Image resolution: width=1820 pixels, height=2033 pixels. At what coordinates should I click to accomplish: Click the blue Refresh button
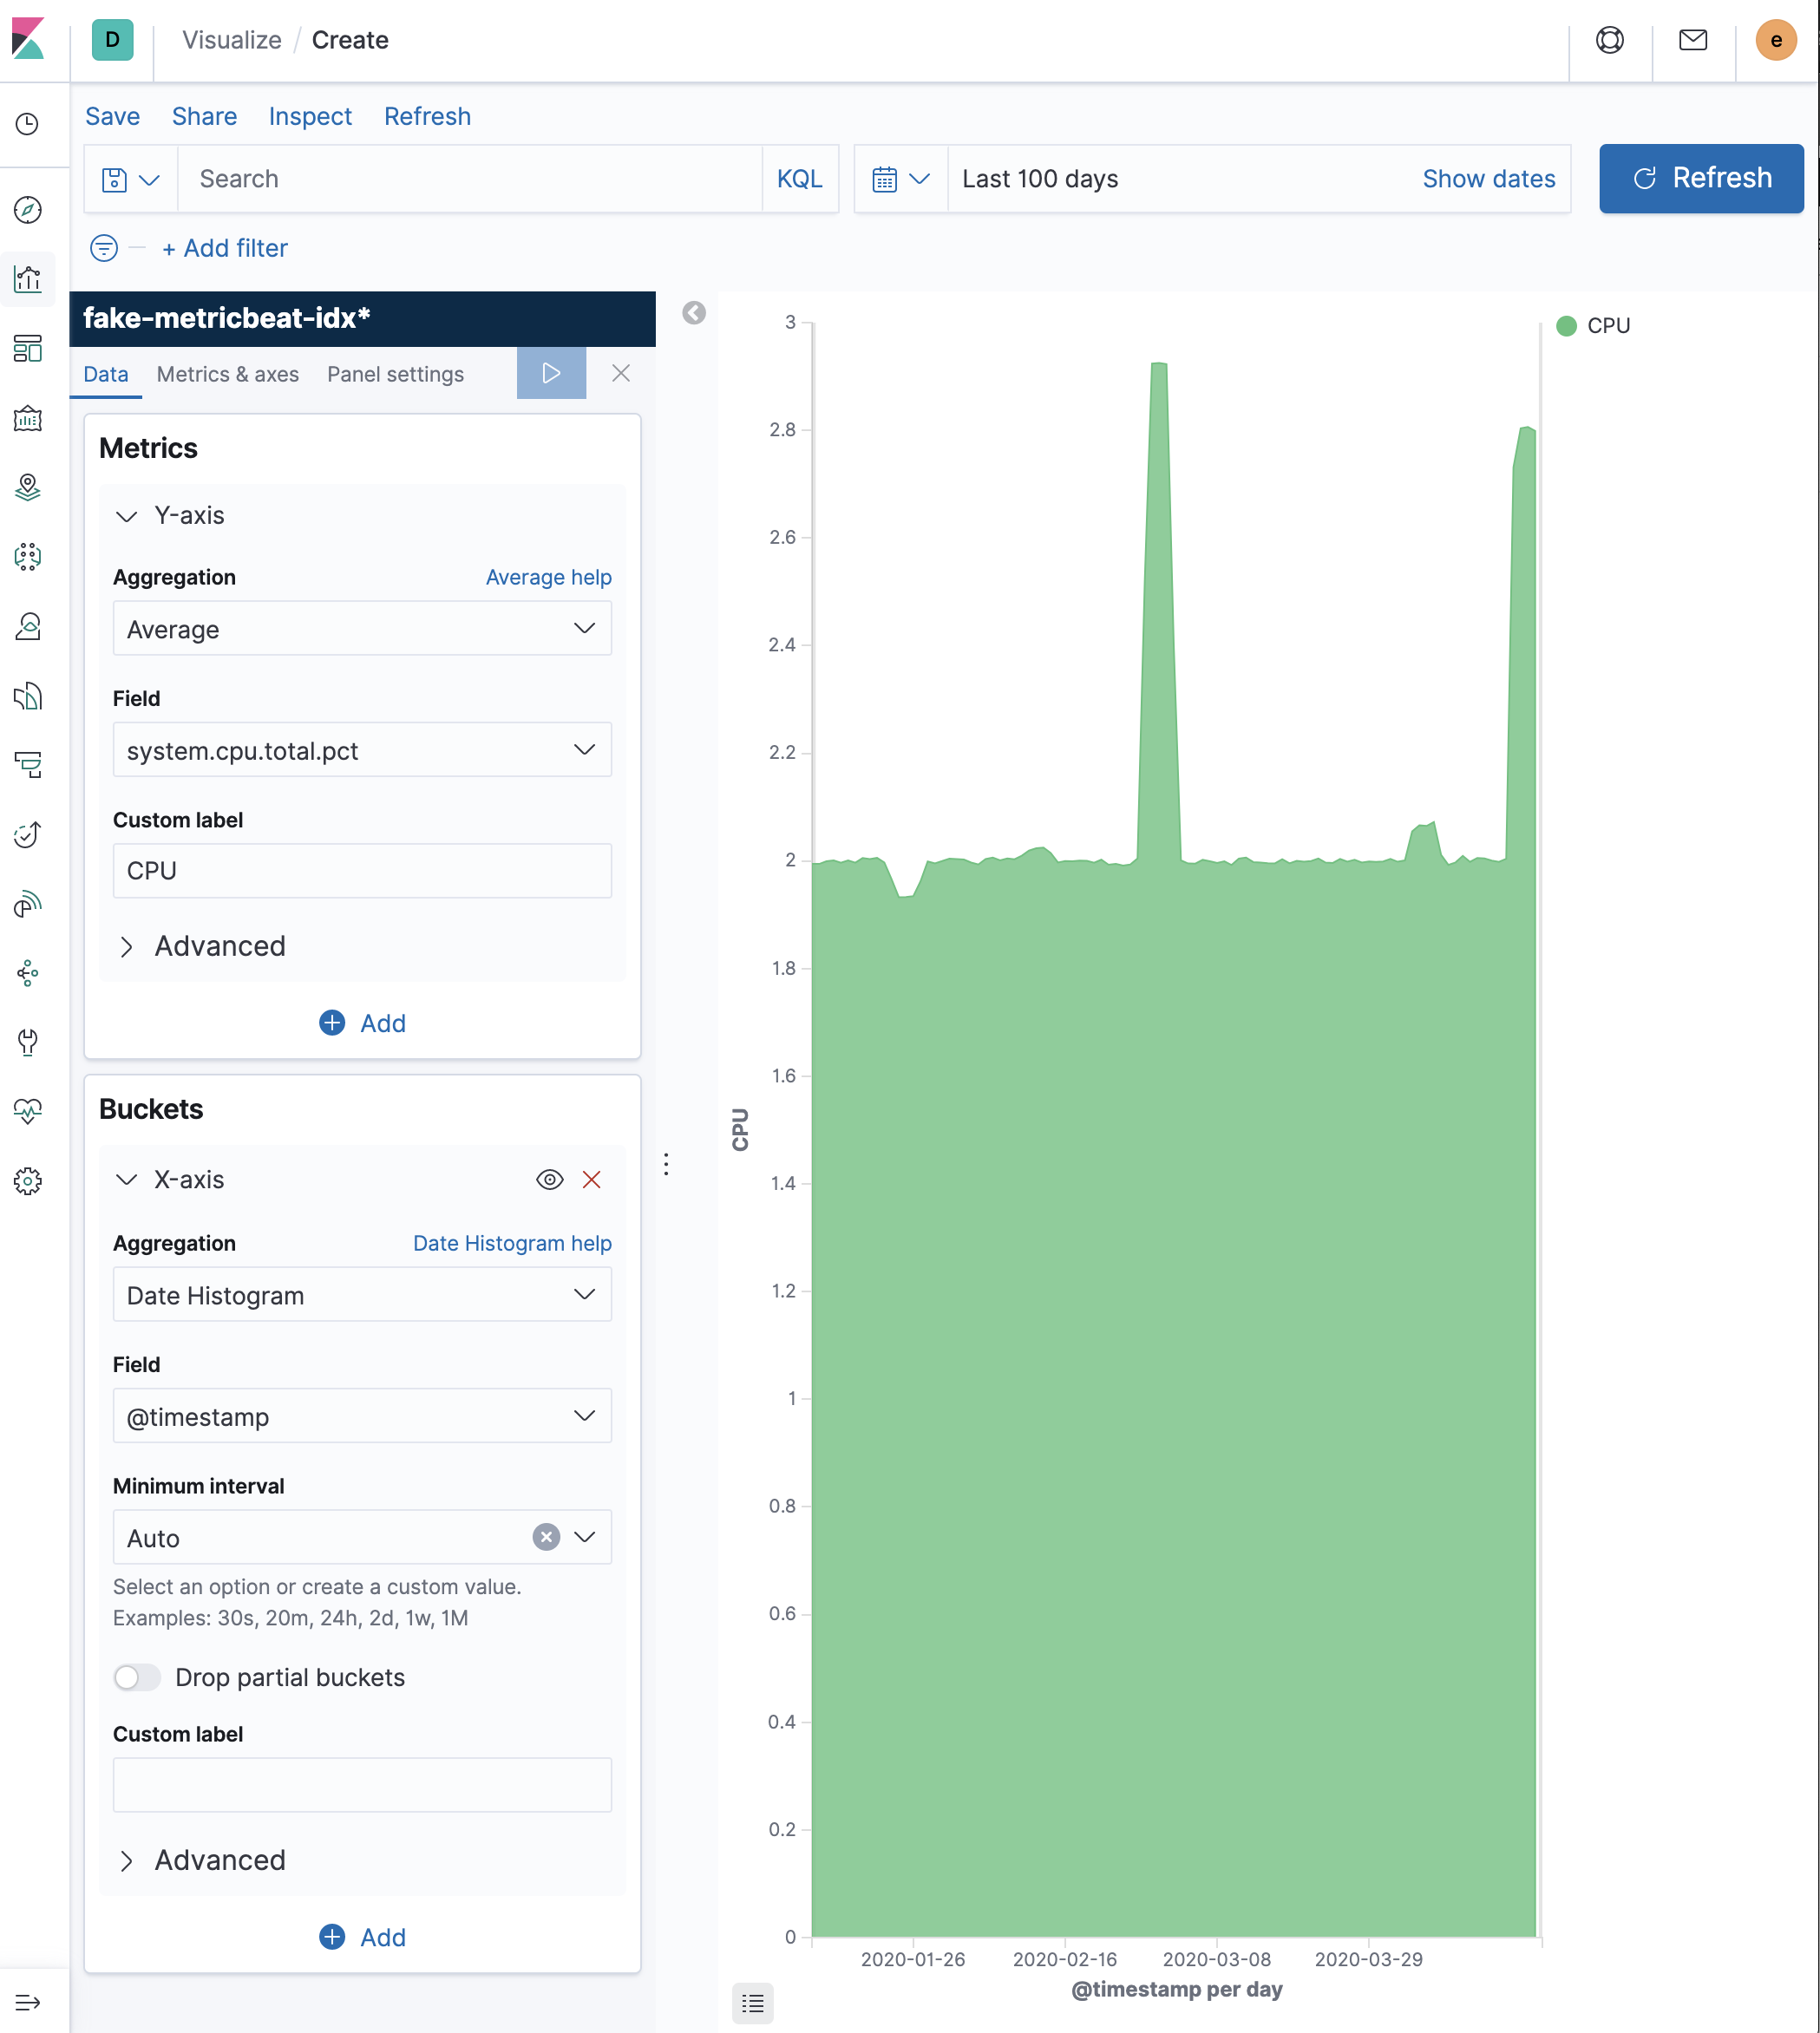point(1700,178)
